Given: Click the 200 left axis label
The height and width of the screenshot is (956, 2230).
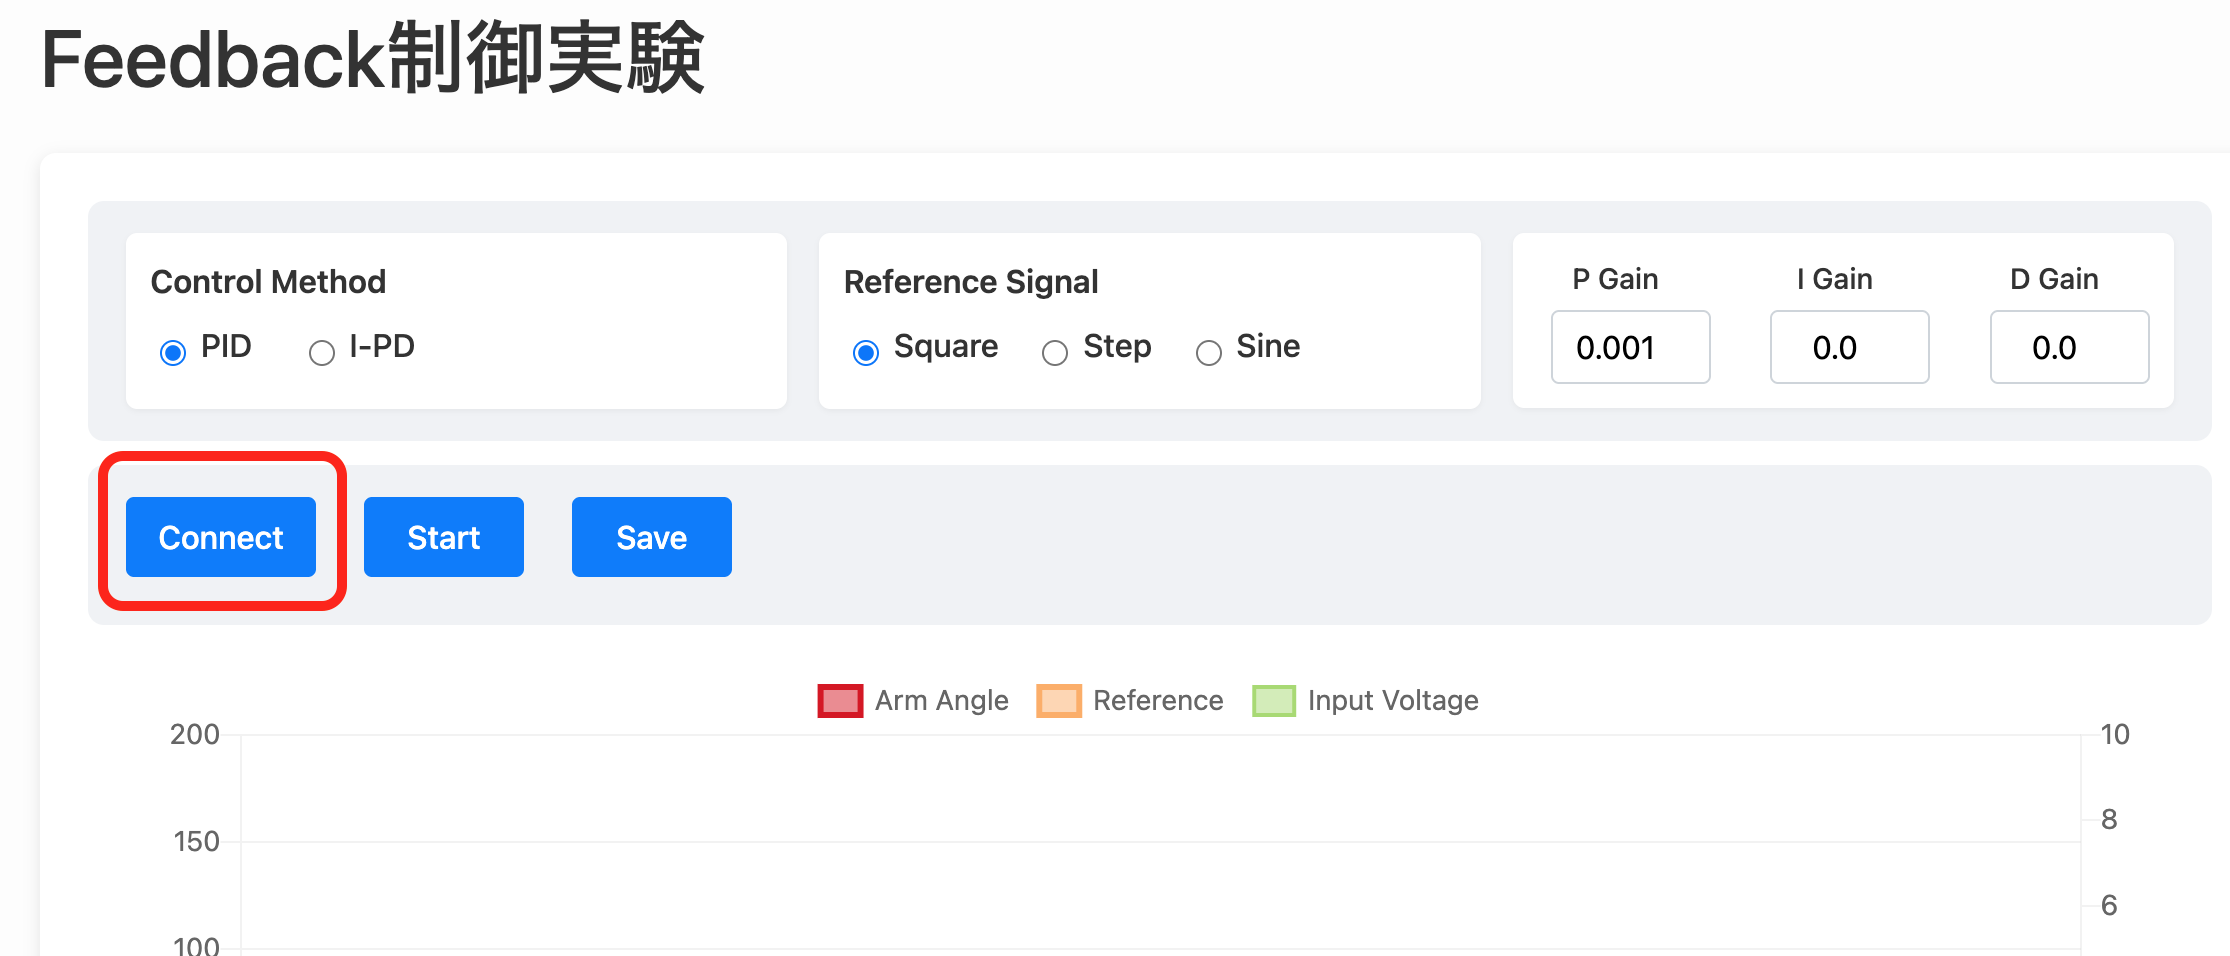Looking at the screenshot, I should coord(195,734).
